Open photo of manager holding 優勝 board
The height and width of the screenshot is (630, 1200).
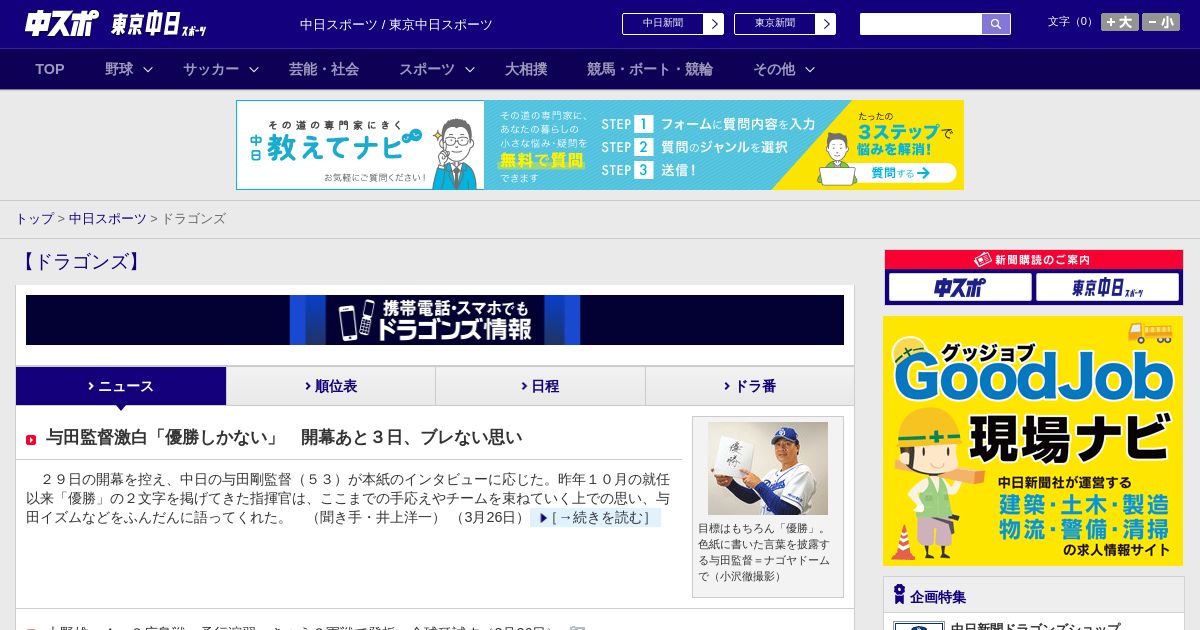point(768,468)
